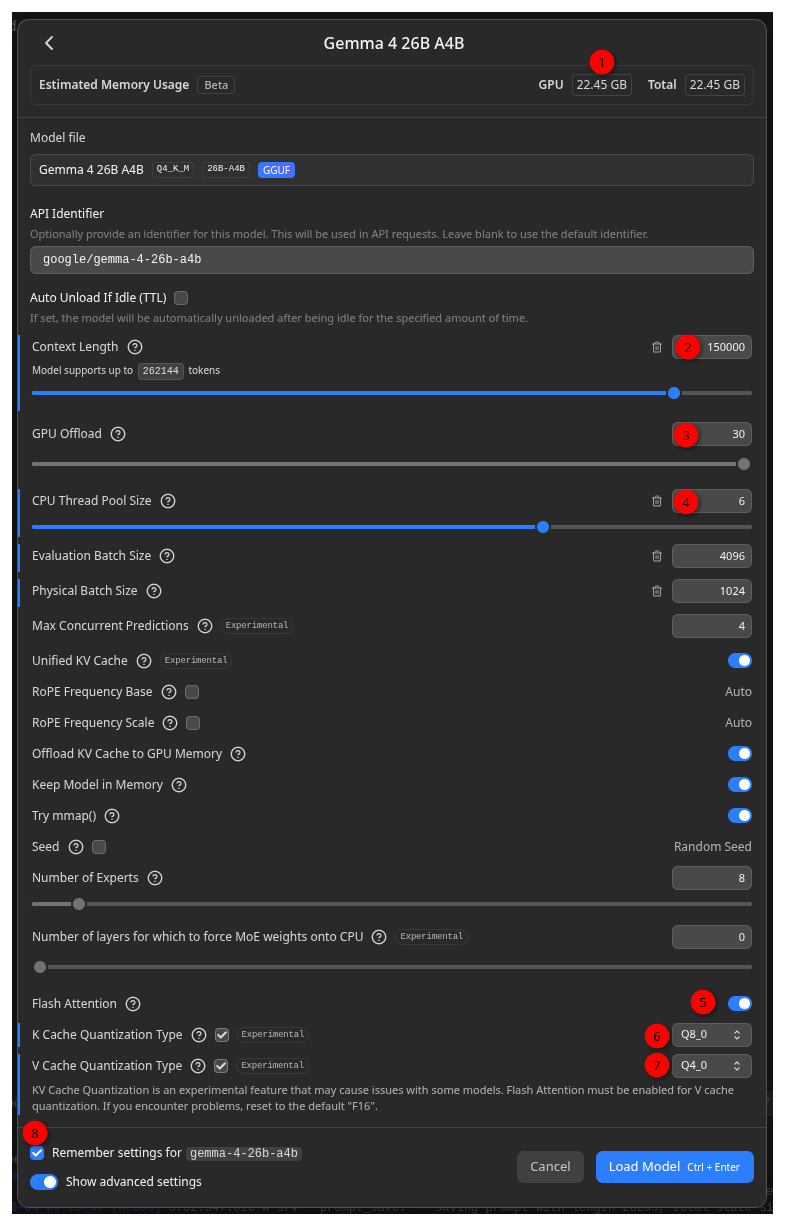Open help icon for RoPE Frequency Scale
This screenshot has height=1226, width=785.
(171, 723)
